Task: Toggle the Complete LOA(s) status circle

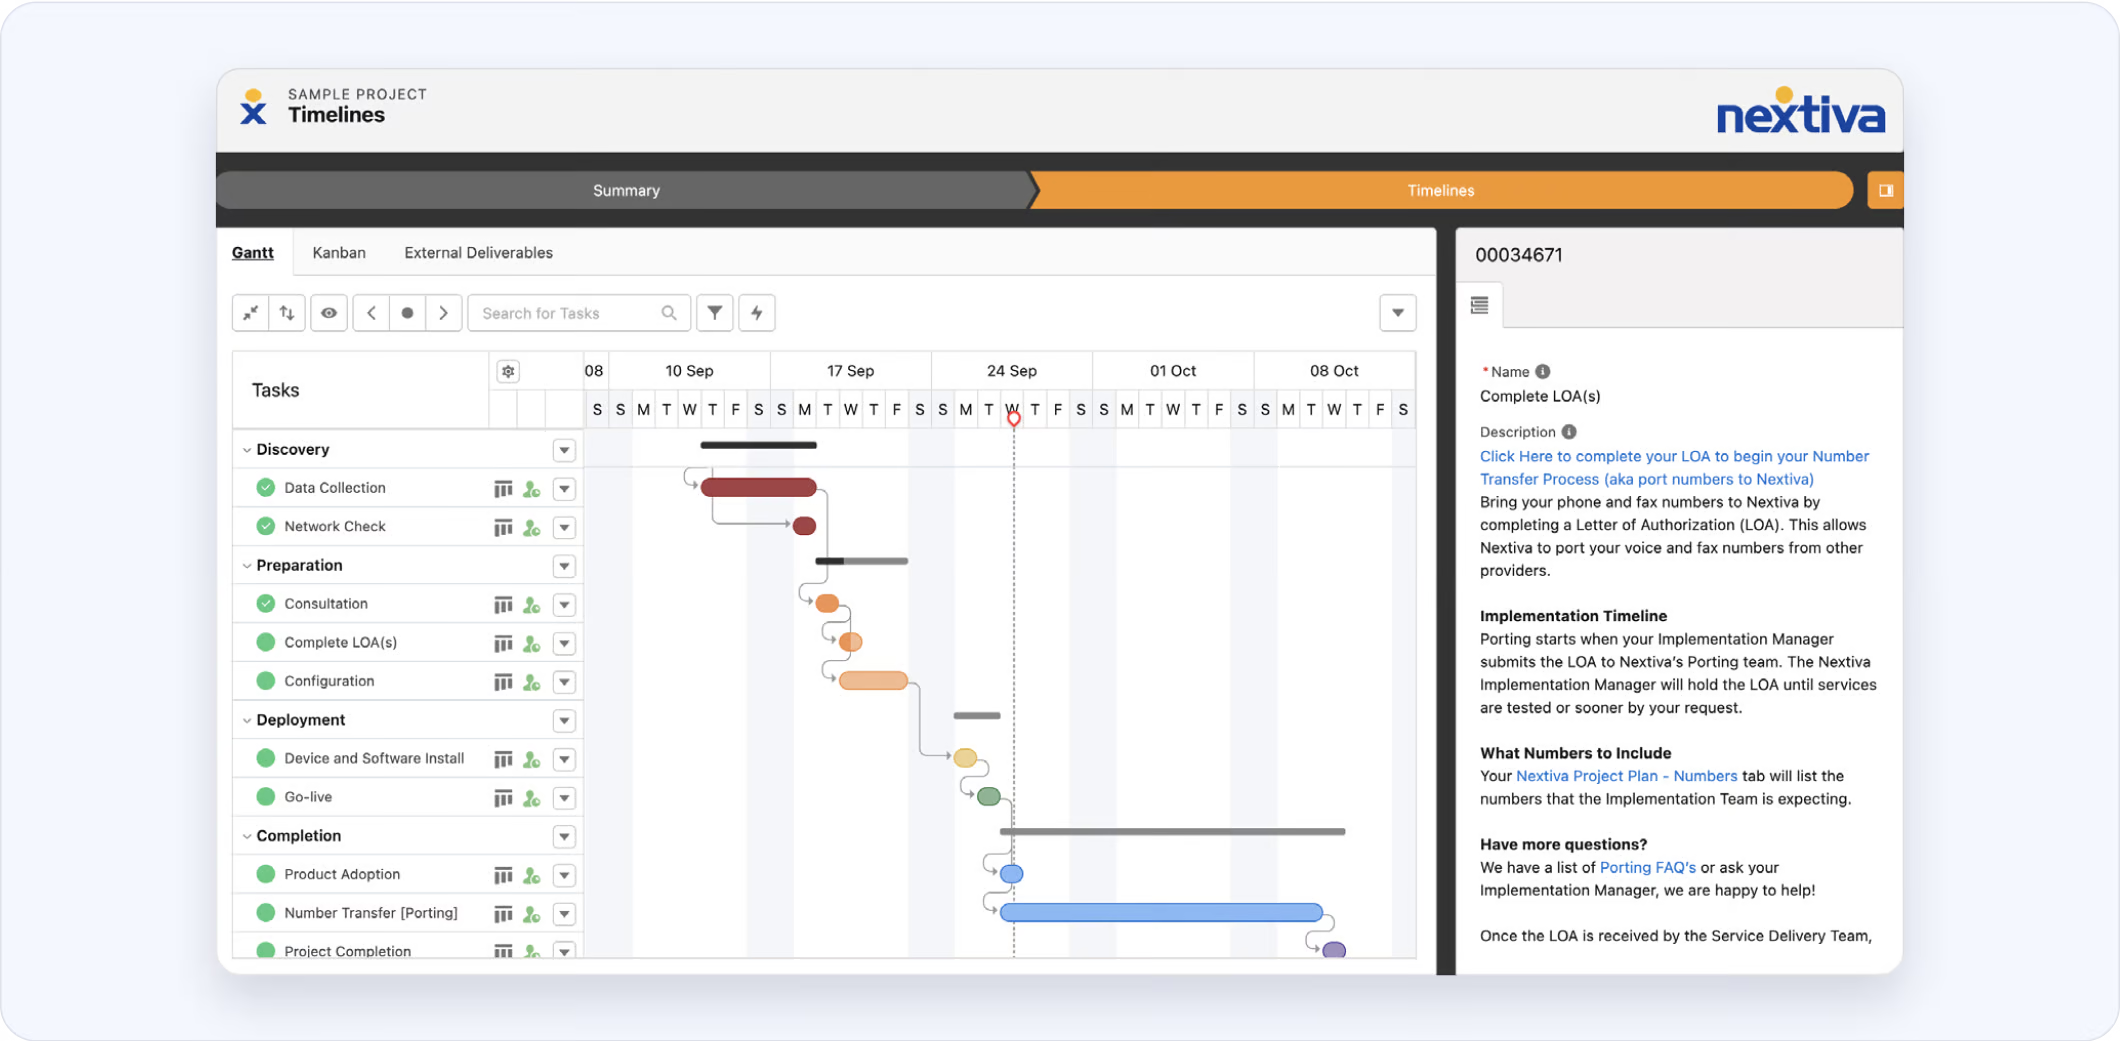Action: coord(266,642)
